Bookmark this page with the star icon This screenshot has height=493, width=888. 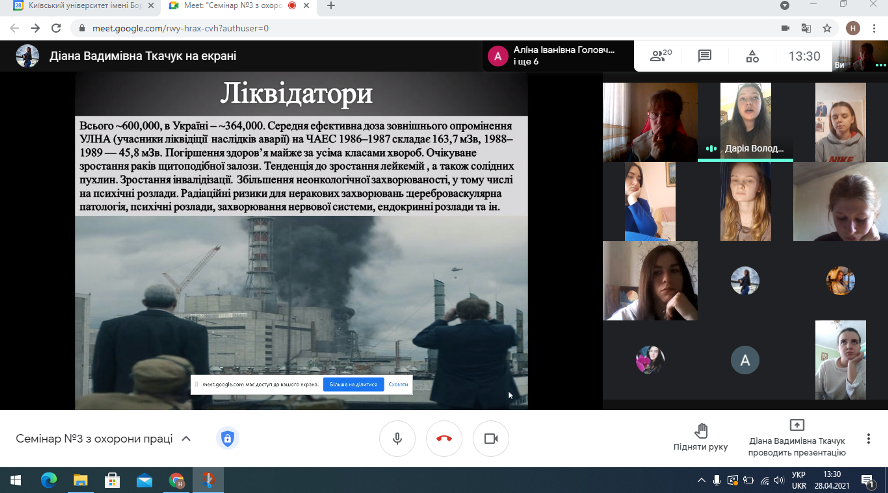tap(827, 28)
